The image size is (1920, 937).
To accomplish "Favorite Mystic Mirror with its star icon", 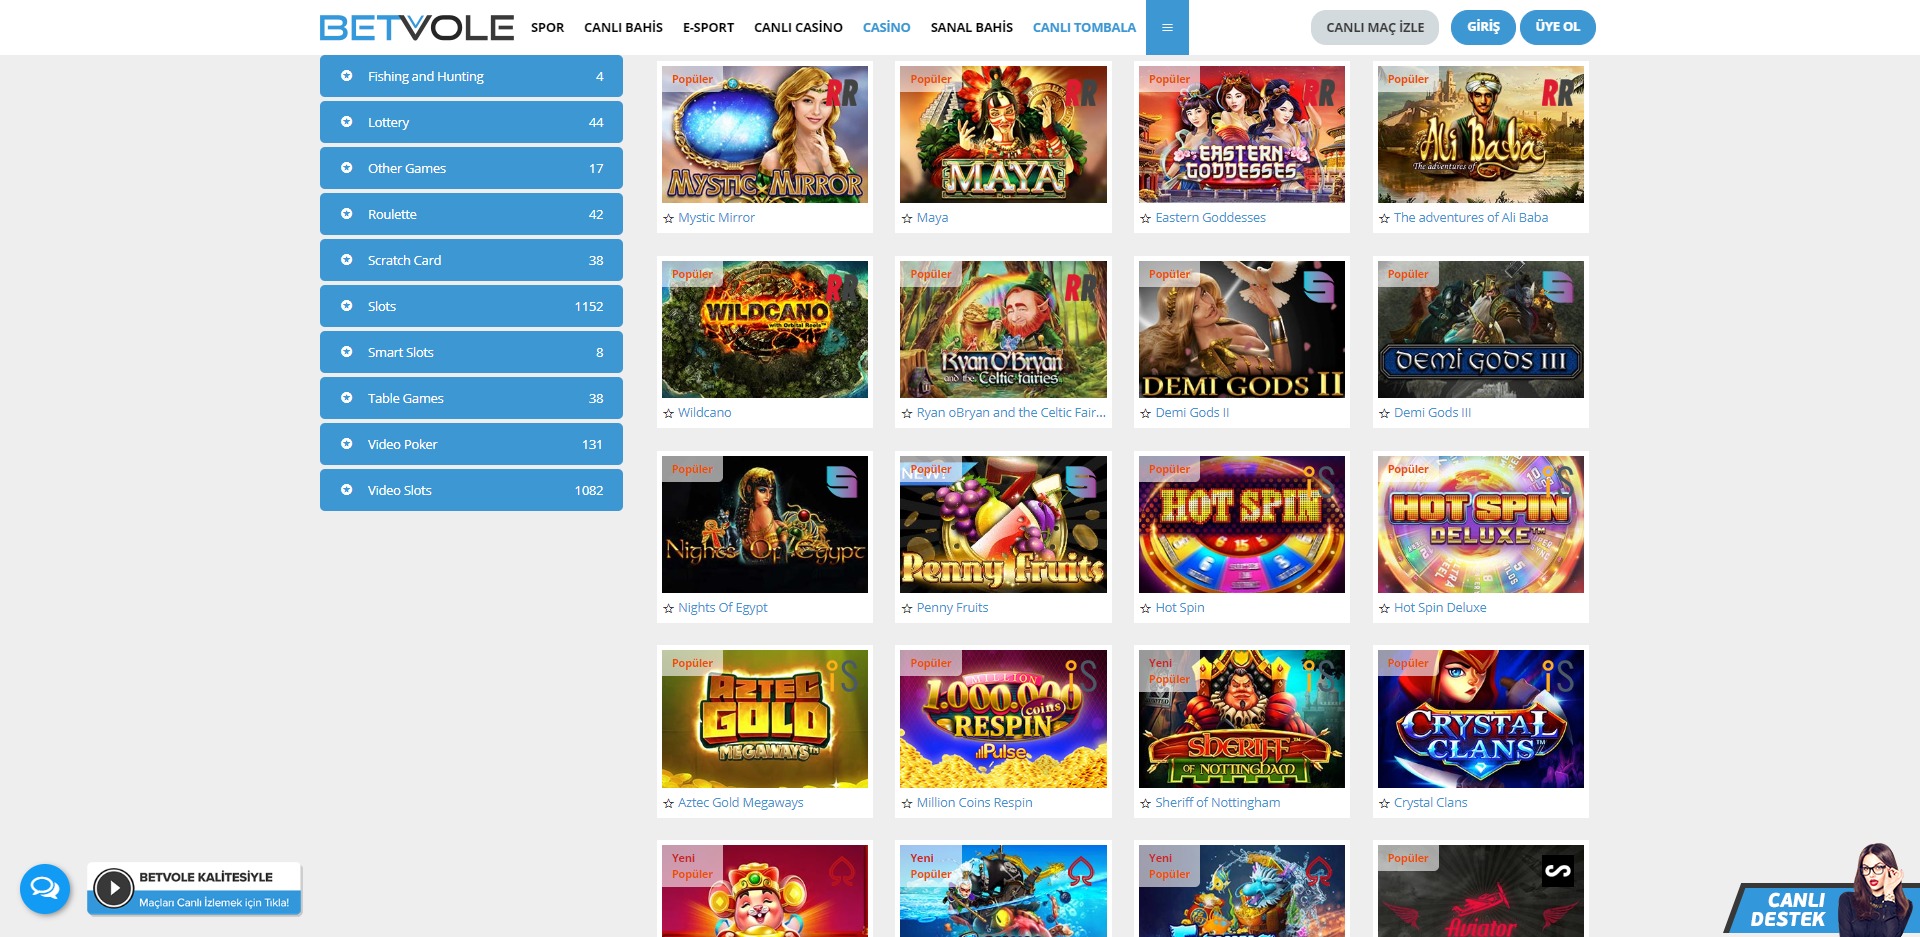I will 668,218.
